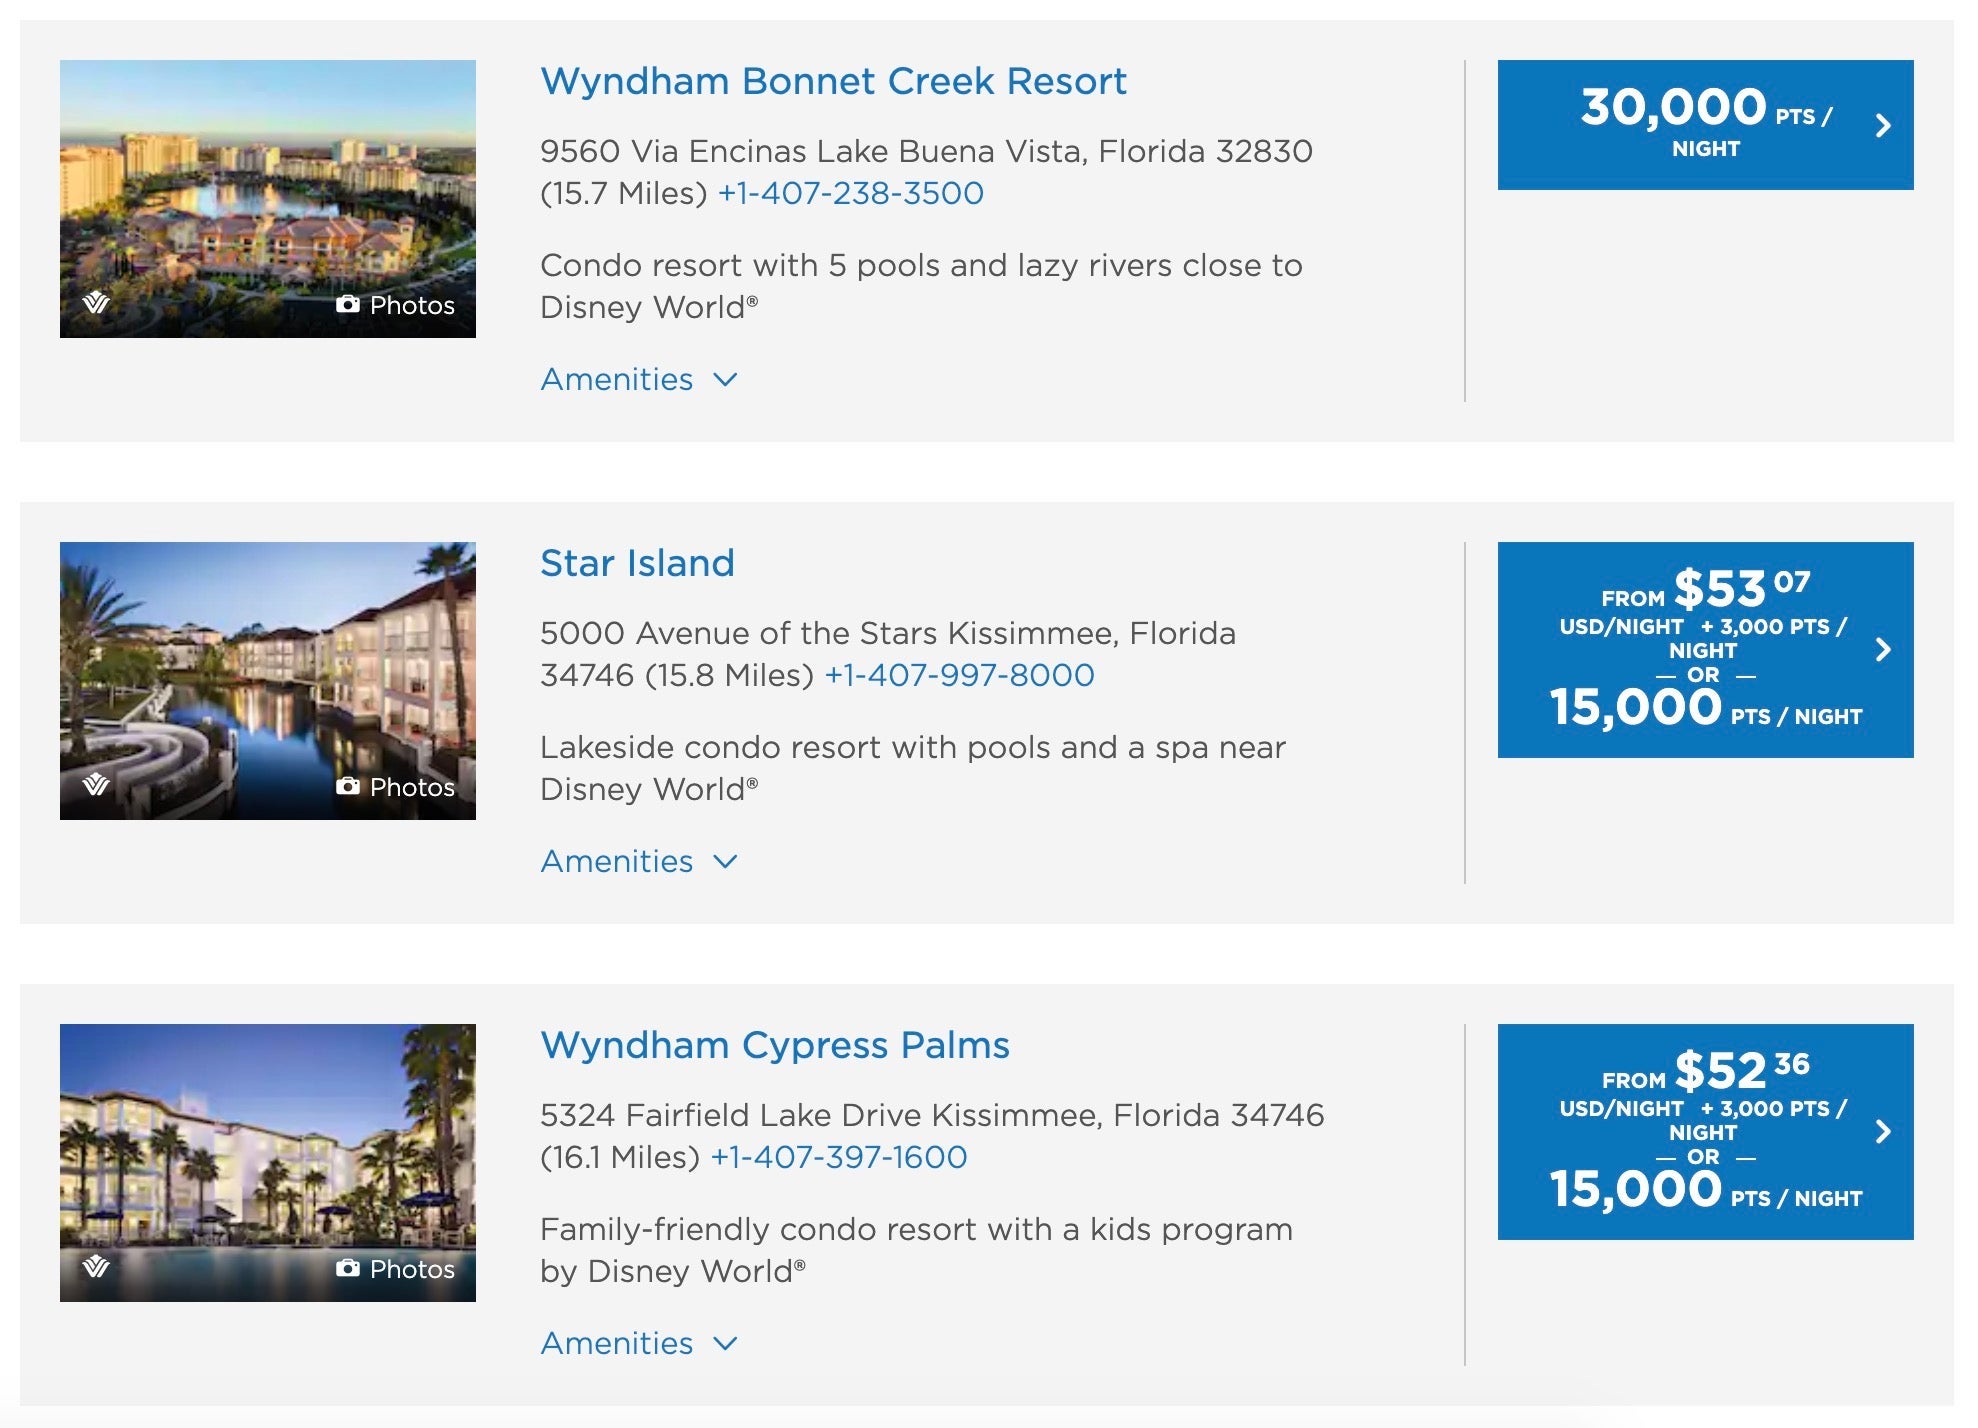Open Wyndham Bonnet Creek Resort title link
This screenshot has height=1428, width=1978.
833,81
